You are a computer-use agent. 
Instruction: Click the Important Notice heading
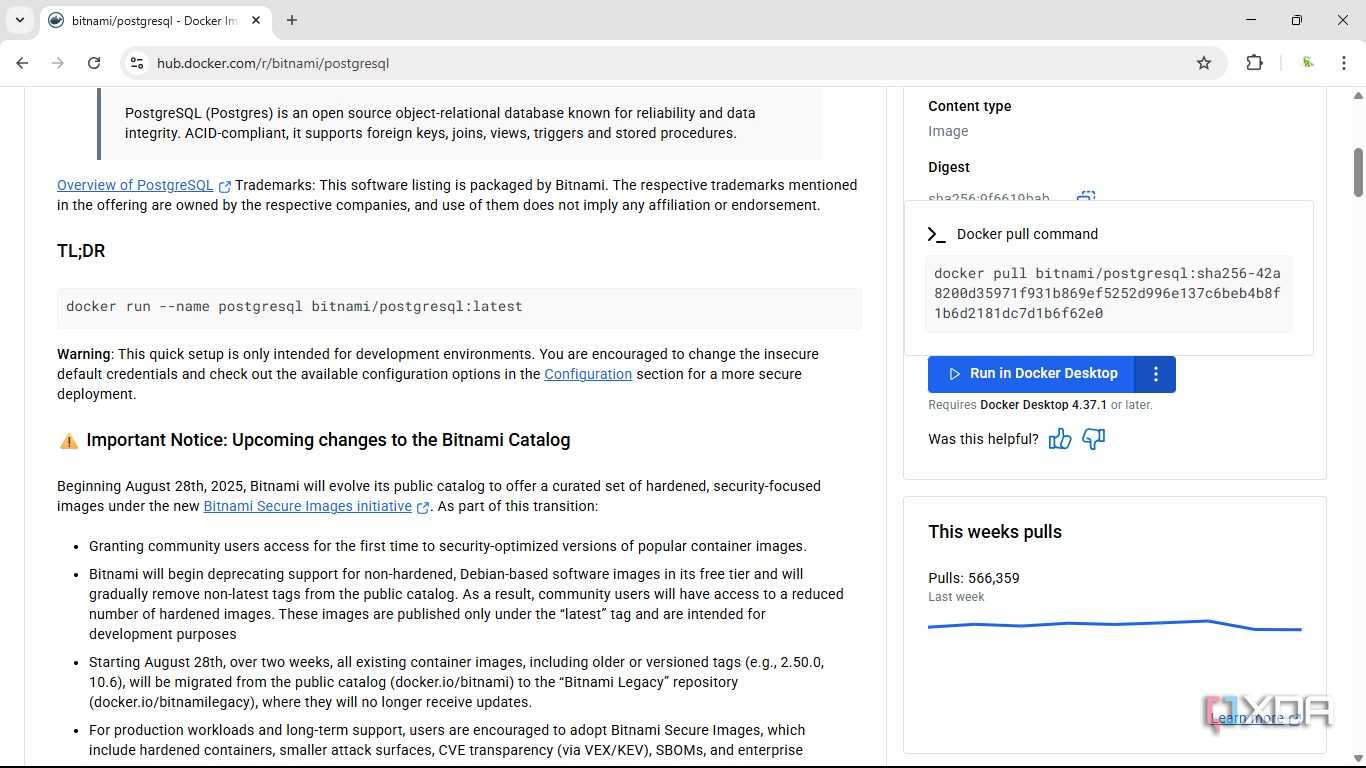328,440
